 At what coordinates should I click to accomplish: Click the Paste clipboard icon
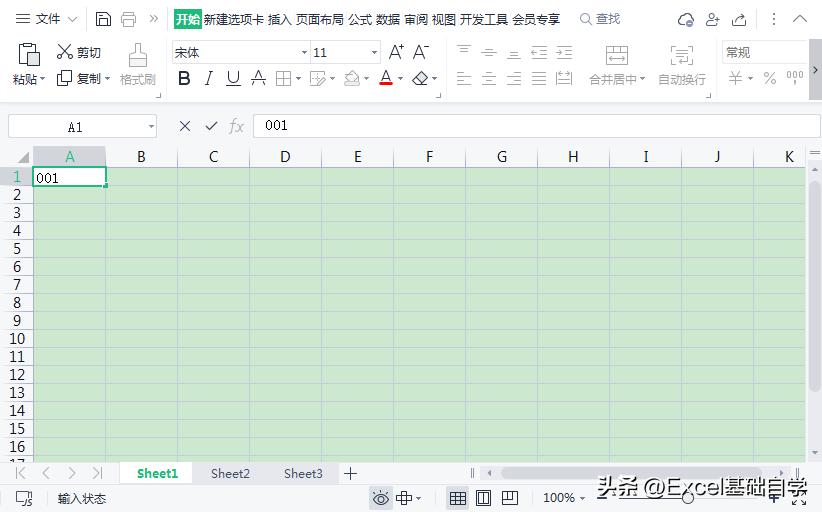[x=29, y=55]
